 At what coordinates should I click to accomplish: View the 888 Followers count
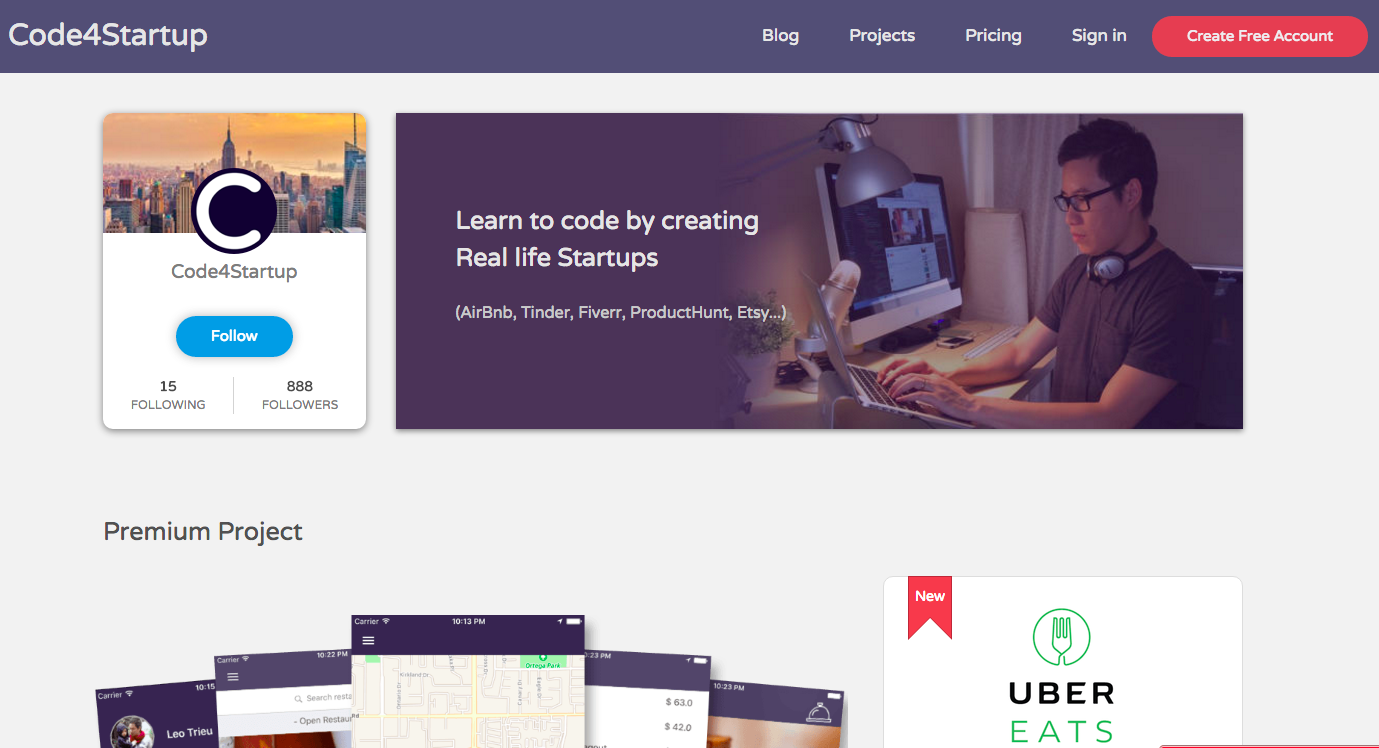point(300,395)
